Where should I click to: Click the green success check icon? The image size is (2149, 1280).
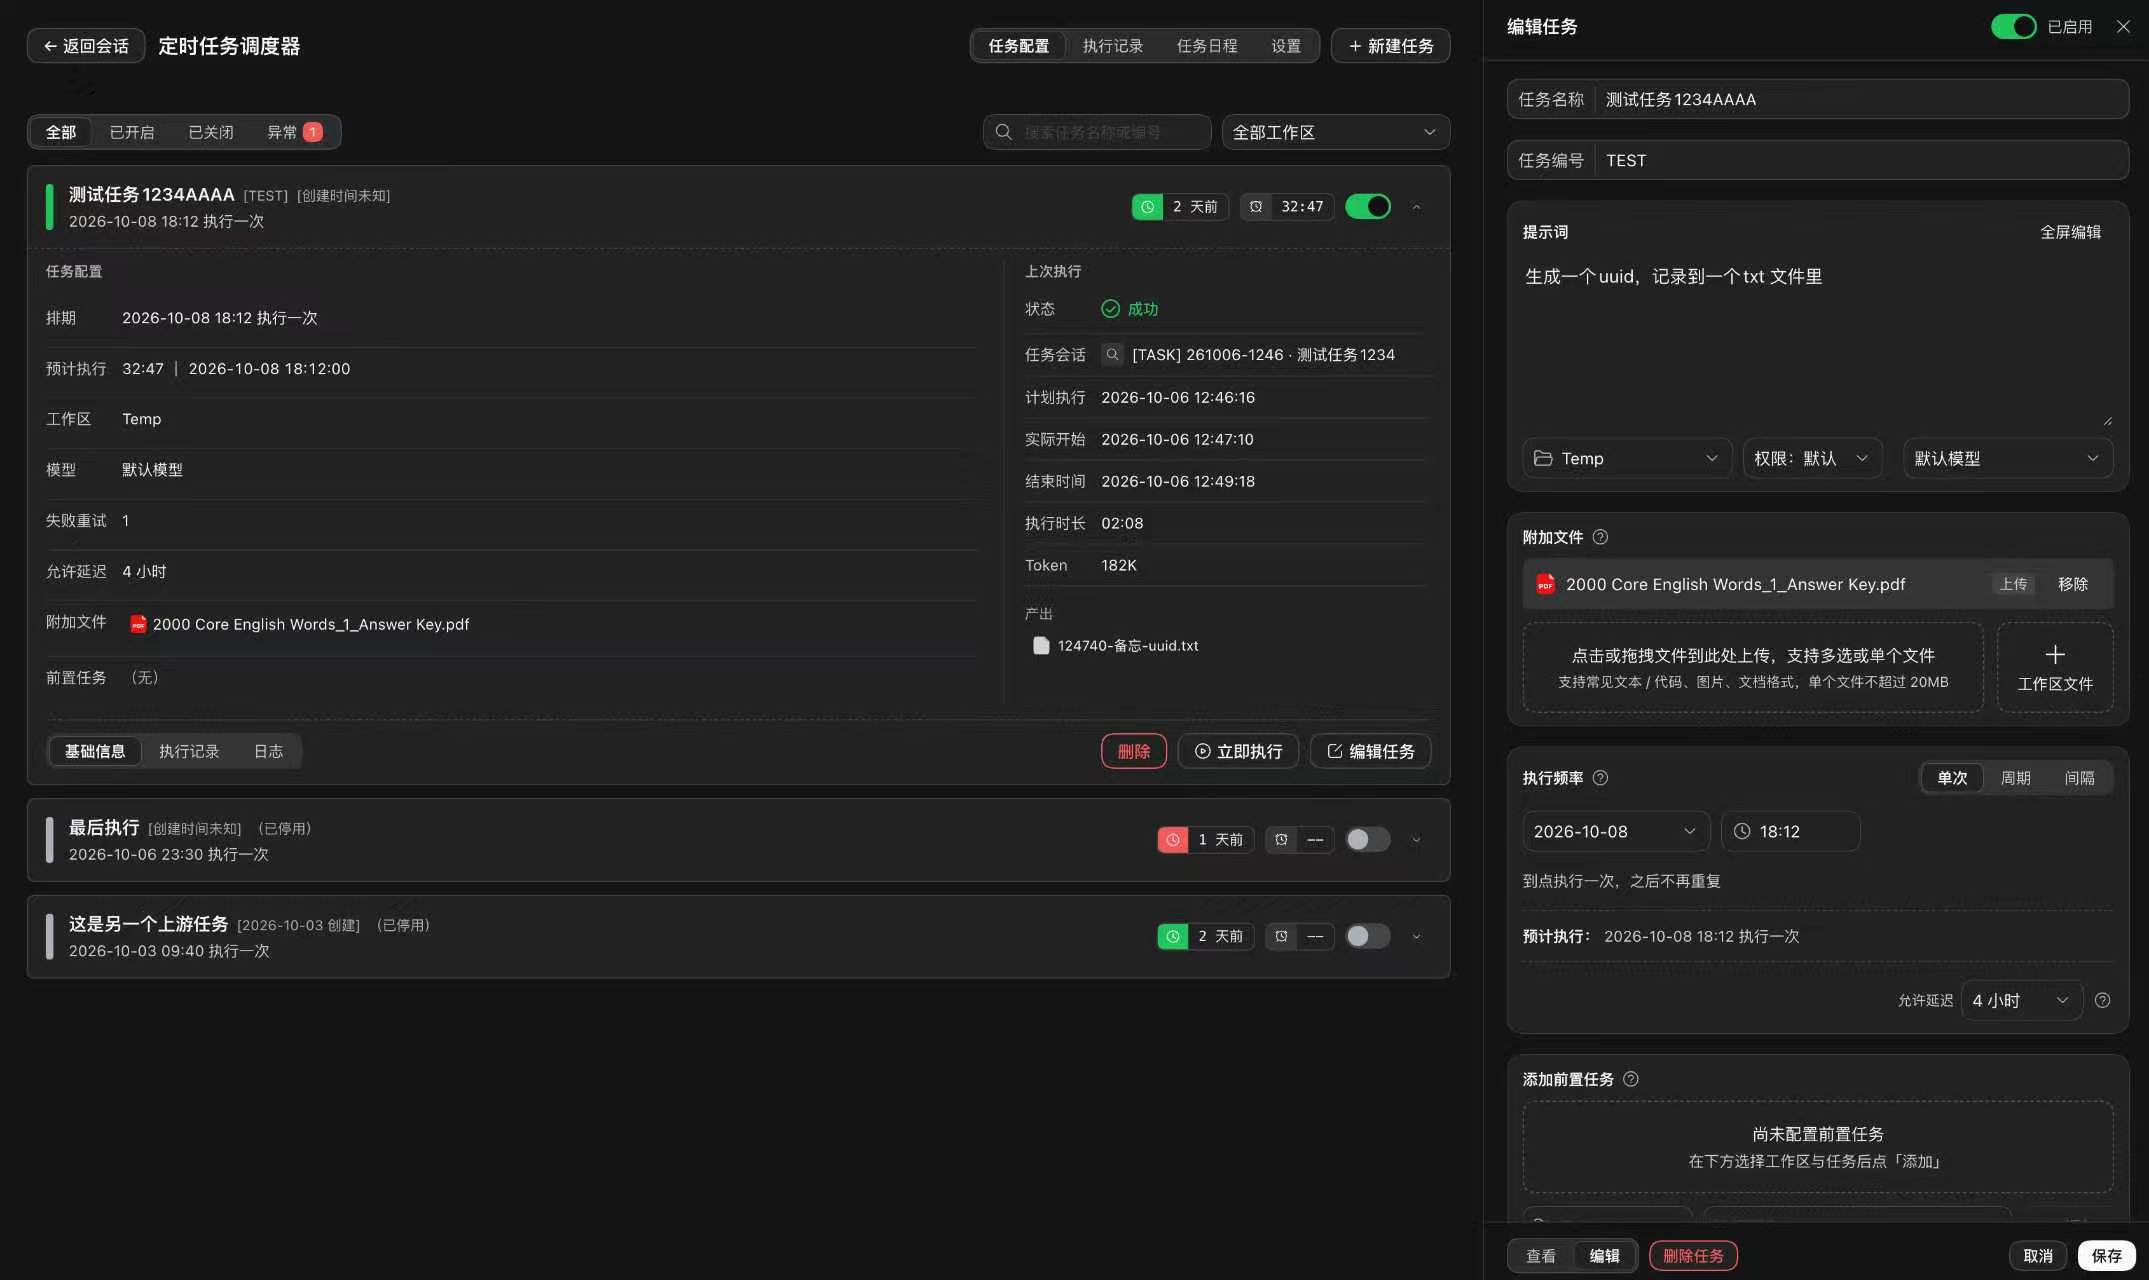[x=1110, y=309]
